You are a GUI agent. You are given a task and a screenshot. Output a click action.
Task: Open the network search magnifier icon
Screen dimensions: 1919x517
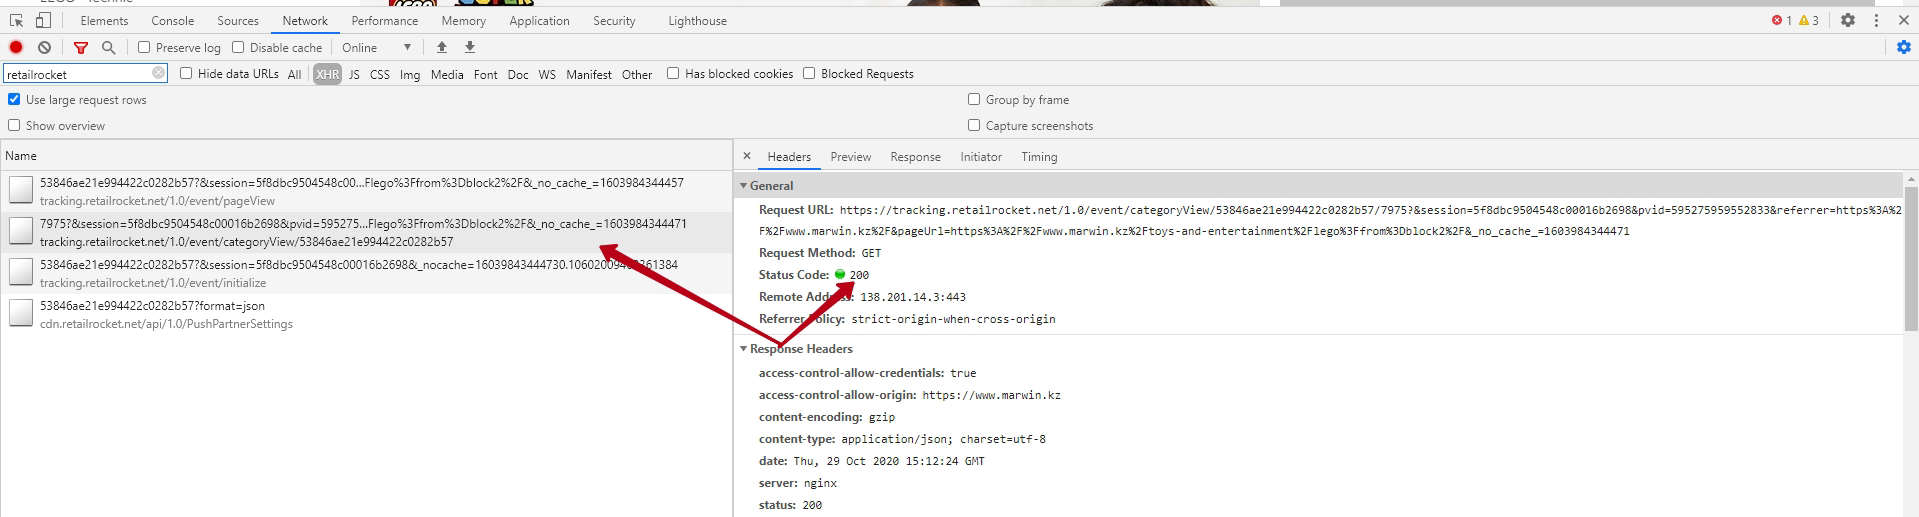108,47
